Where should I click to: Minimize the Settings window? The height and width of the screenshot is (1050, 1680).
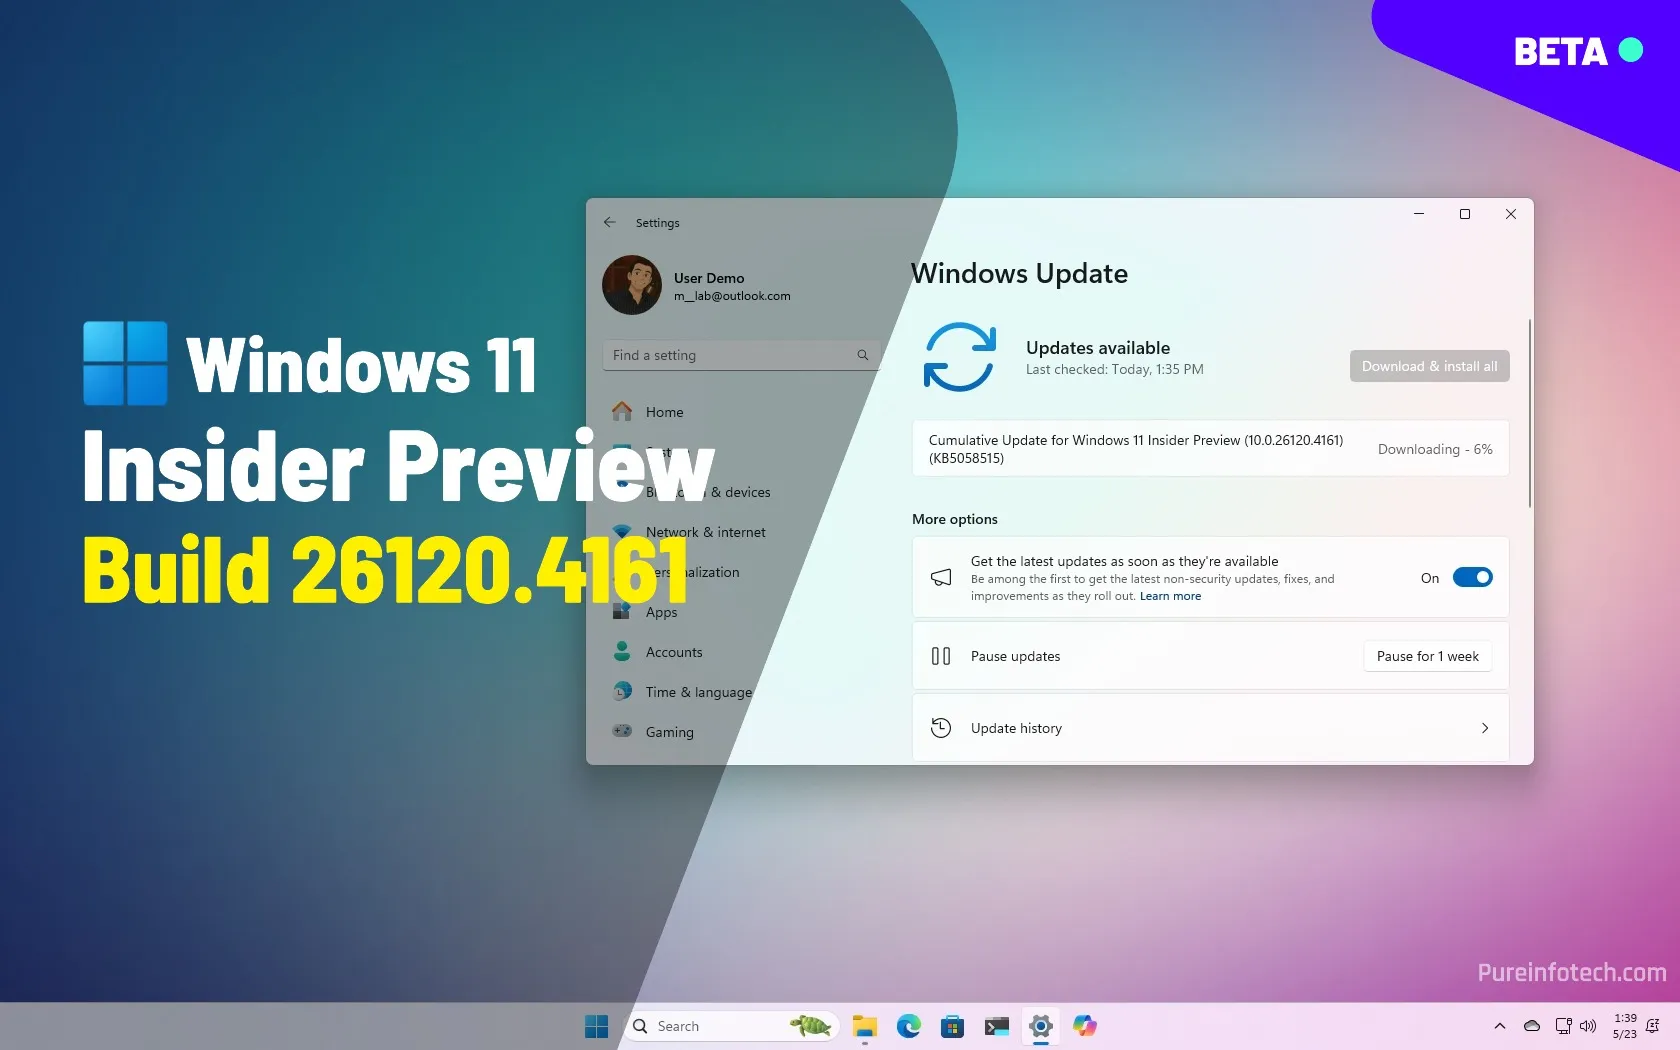(x=1419, y=214)
